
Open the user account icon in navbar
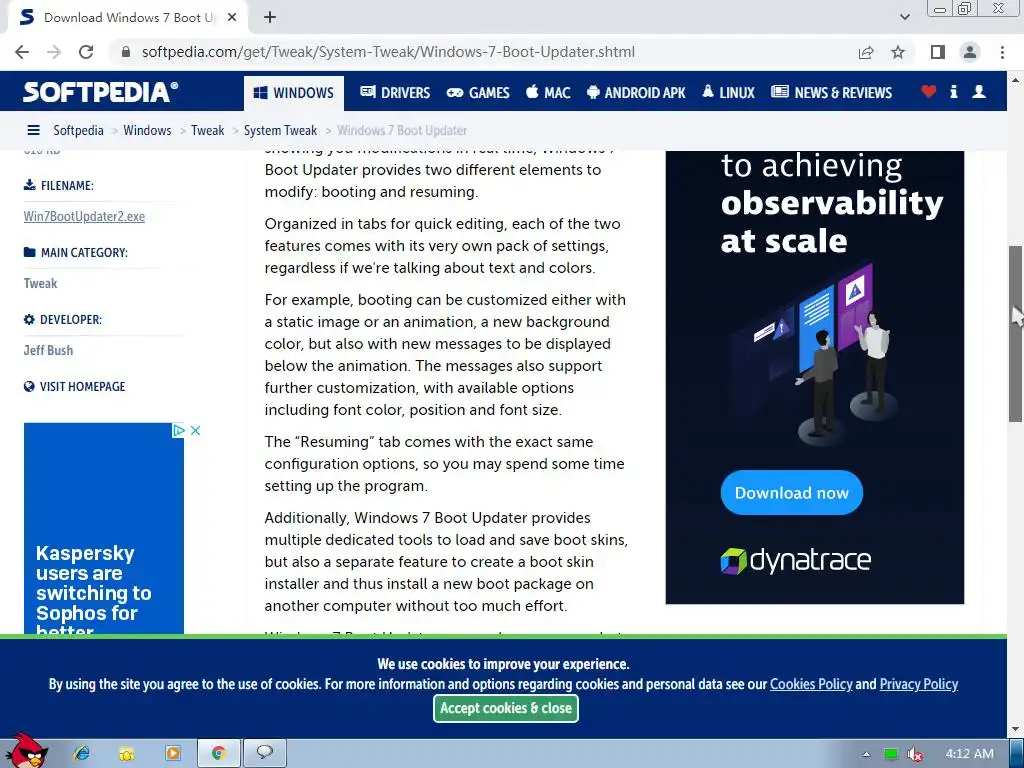point(979,92)
